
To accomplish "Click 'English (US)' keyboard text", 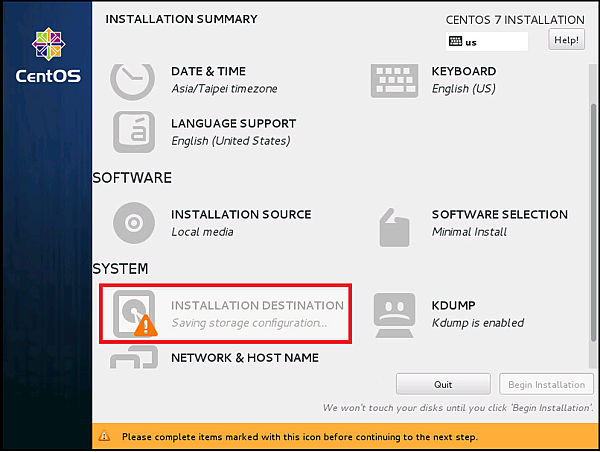I will tap(464, 89).
